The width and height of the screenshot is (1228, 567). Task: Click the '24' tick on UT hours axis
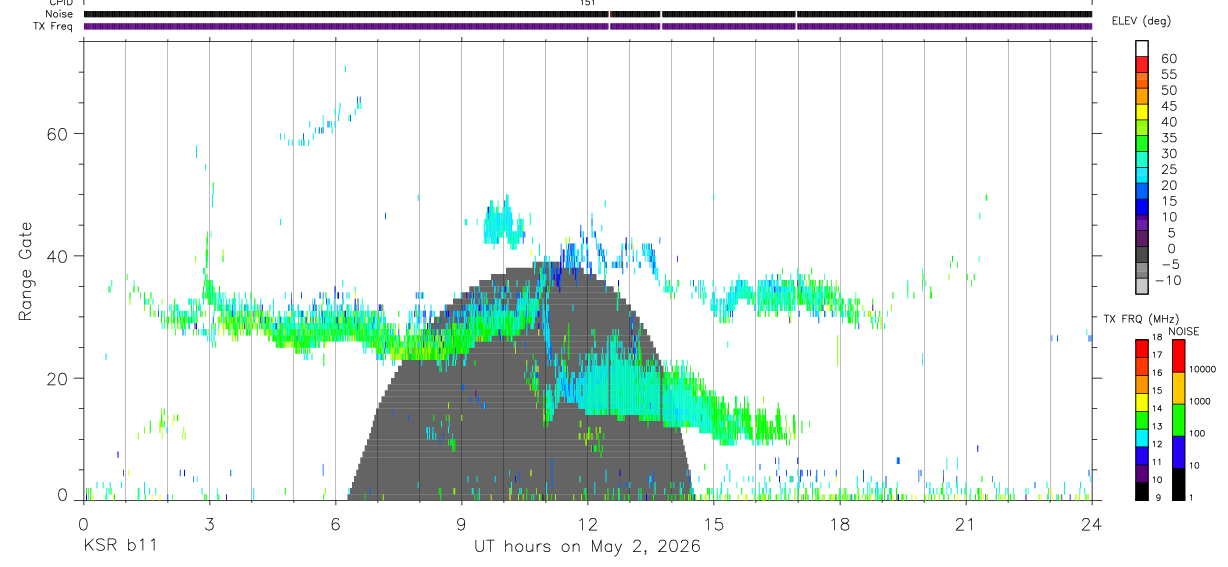(x=1092, y=523)
